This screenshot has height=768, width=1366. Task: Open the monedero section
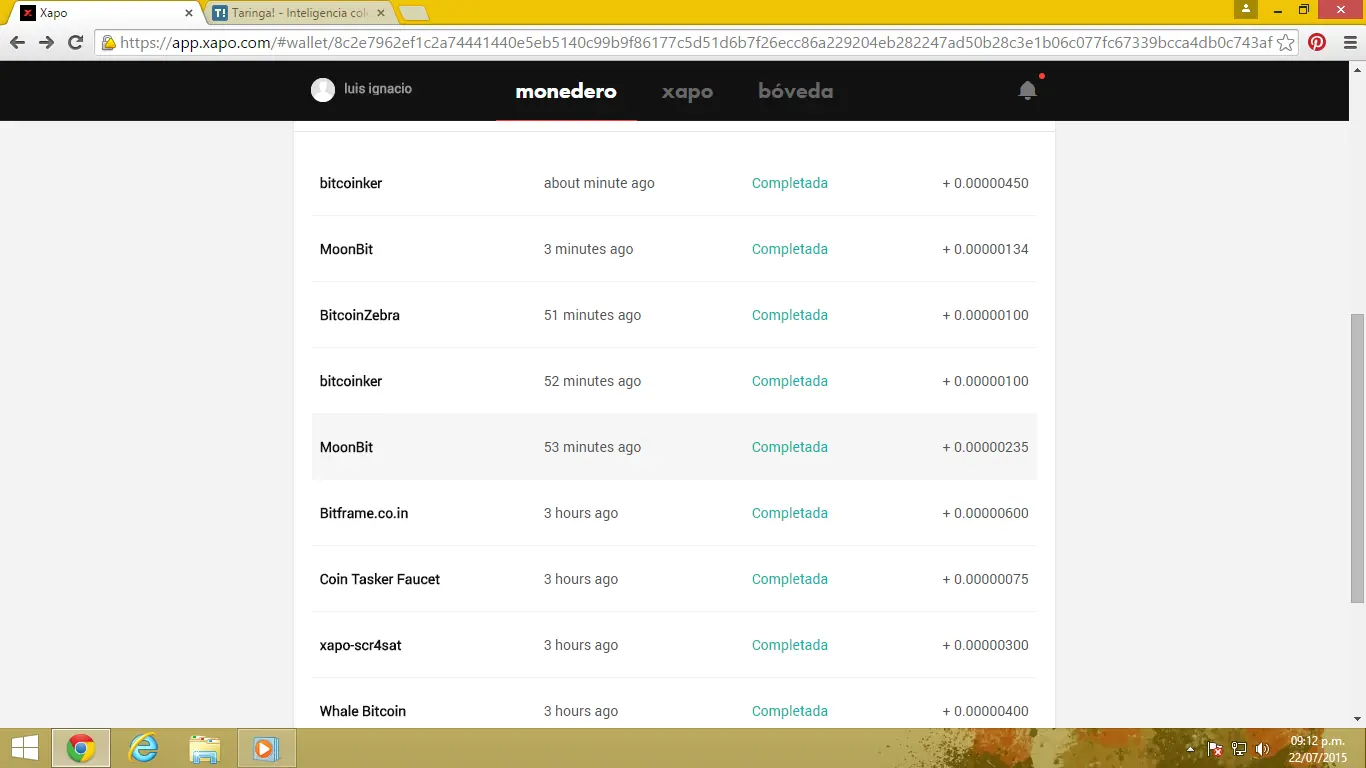click(566, 91)
